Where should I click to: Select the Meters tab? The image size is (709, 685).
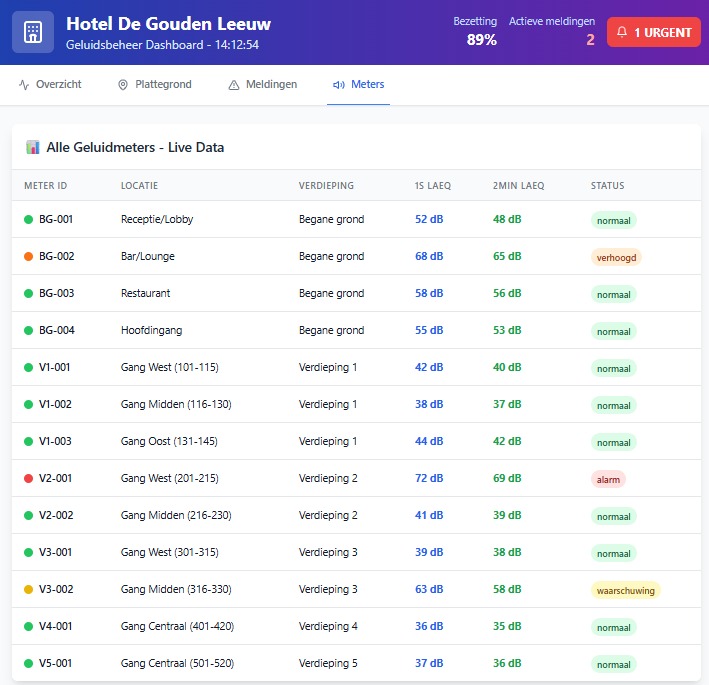[x=358, y=85]
